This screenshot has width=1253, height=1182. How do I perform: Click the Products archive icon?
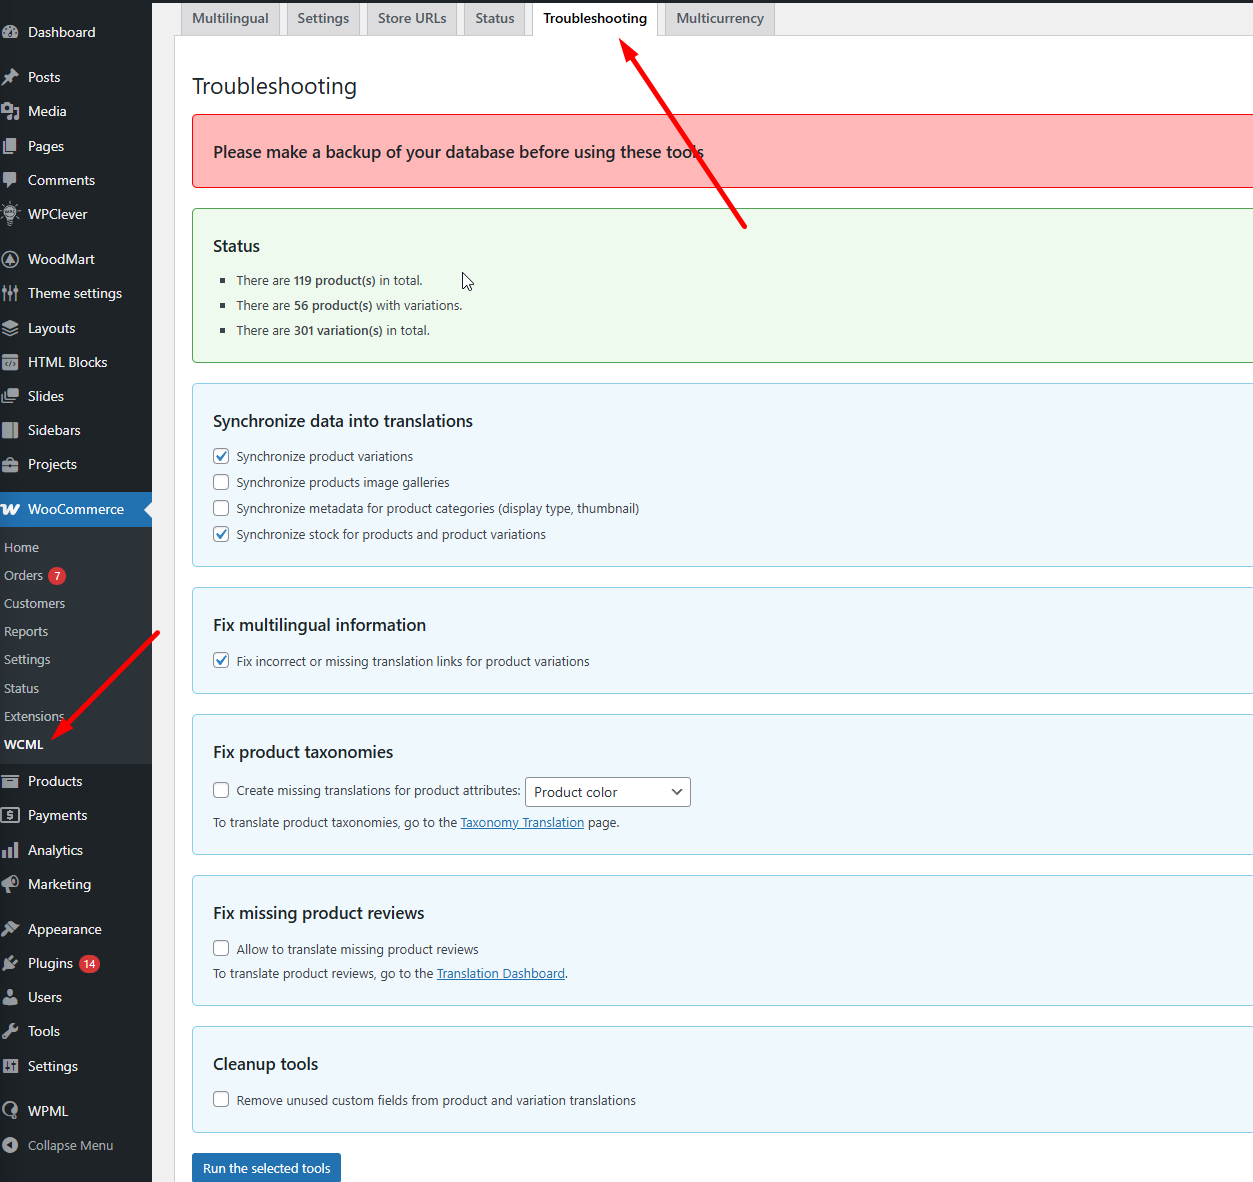pyautogui.click(x=10, y=781)
